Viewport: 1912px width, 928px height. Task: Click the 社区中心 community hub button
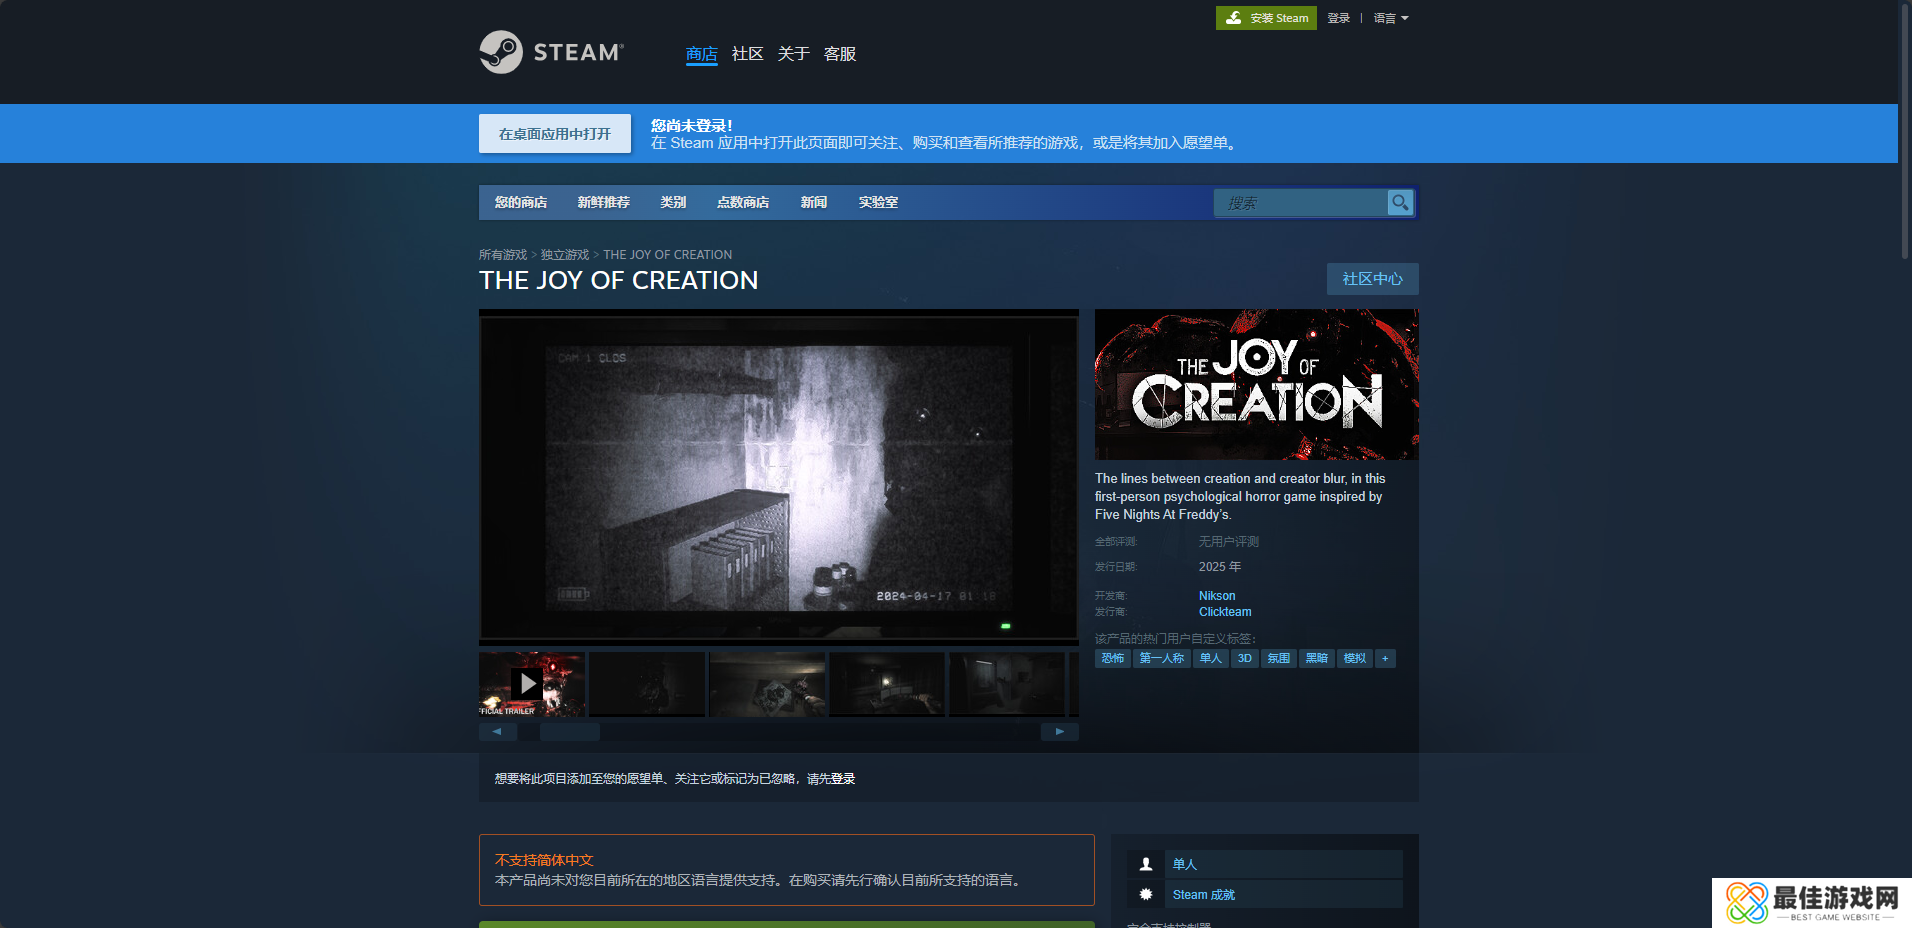[x=1372, y=279]
